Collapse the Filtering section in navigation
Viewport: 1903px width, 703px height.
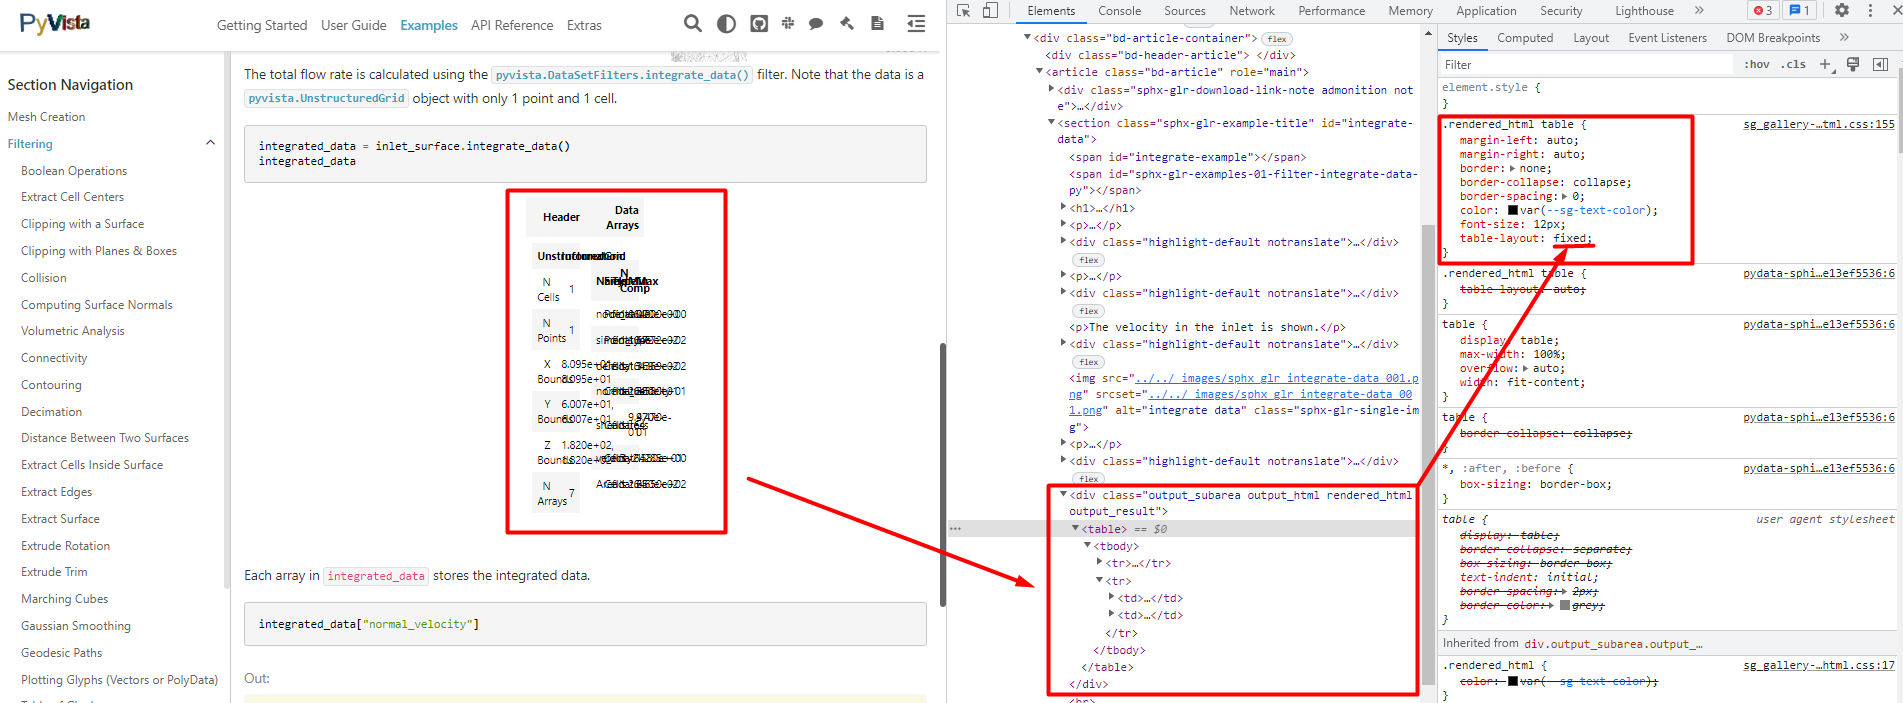click(x=210, y=143)
